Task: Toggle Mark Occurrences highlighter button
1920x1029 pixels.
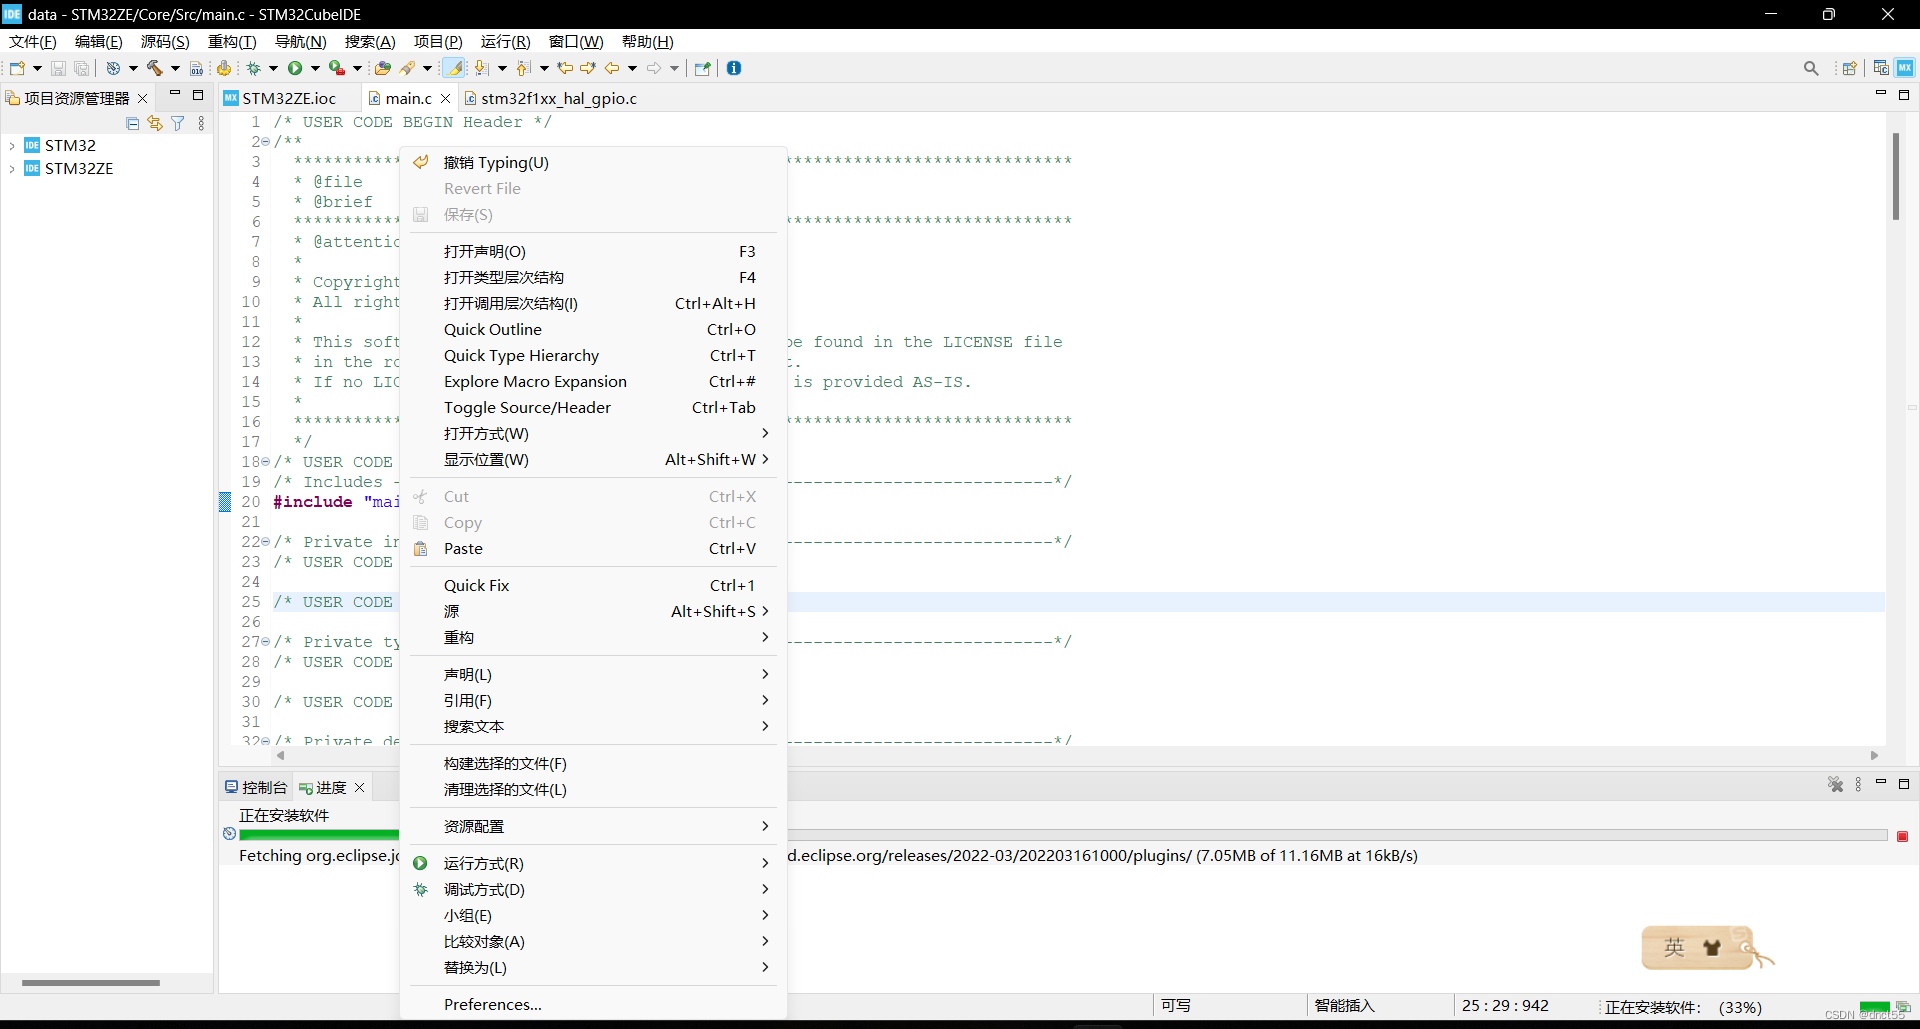Action: pos(453,68)
